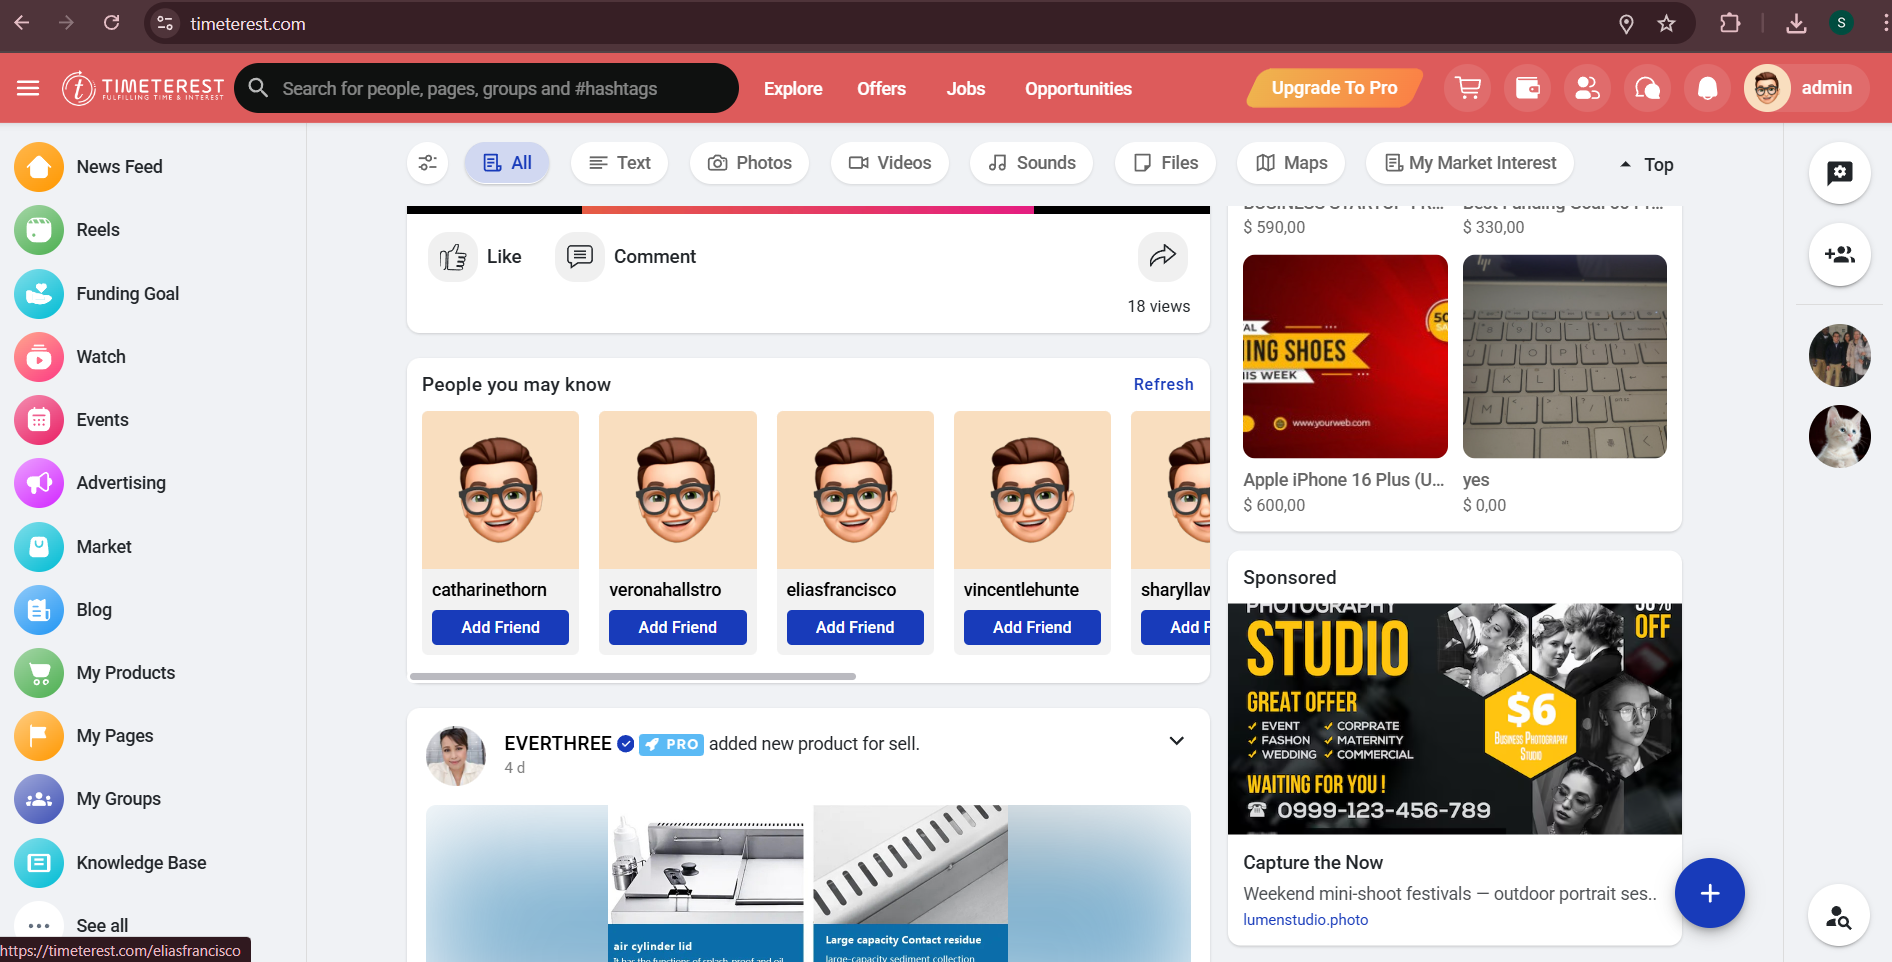Focus the search people and hashtags field
The width and height of the screenshot is (1892, 962).
pyautogui.click(x=487, y=88)
